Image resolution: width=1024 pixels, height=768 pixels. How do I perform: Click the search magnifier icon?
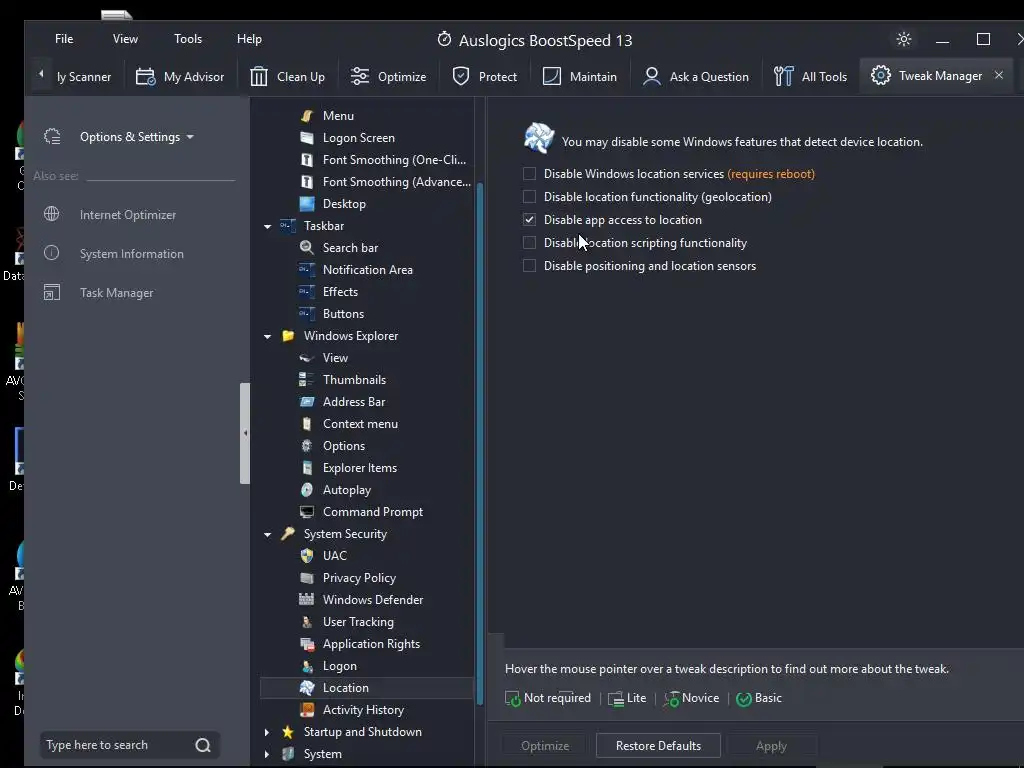click(203, 745)
